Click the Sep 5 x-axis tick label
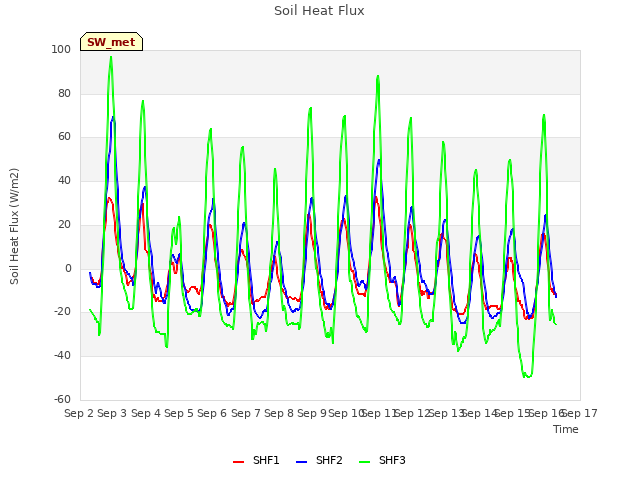Viewport: 640px width, 480px height. point(179,413)
